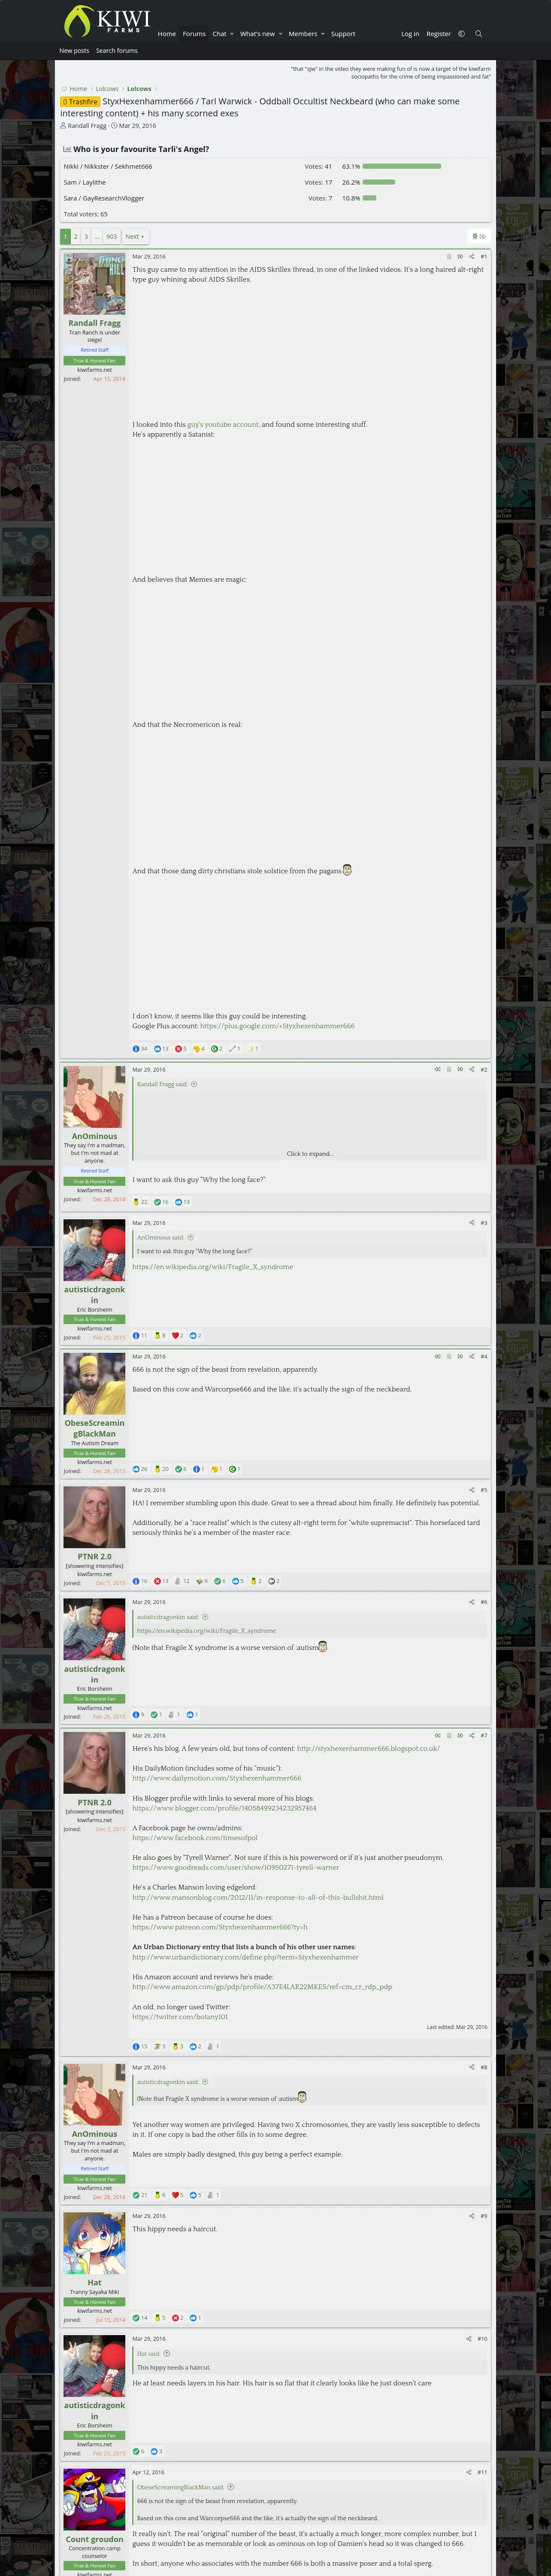551x2576 pixels.
Task: Click the 63.1% poll result bar
Action: click(402, 166)
